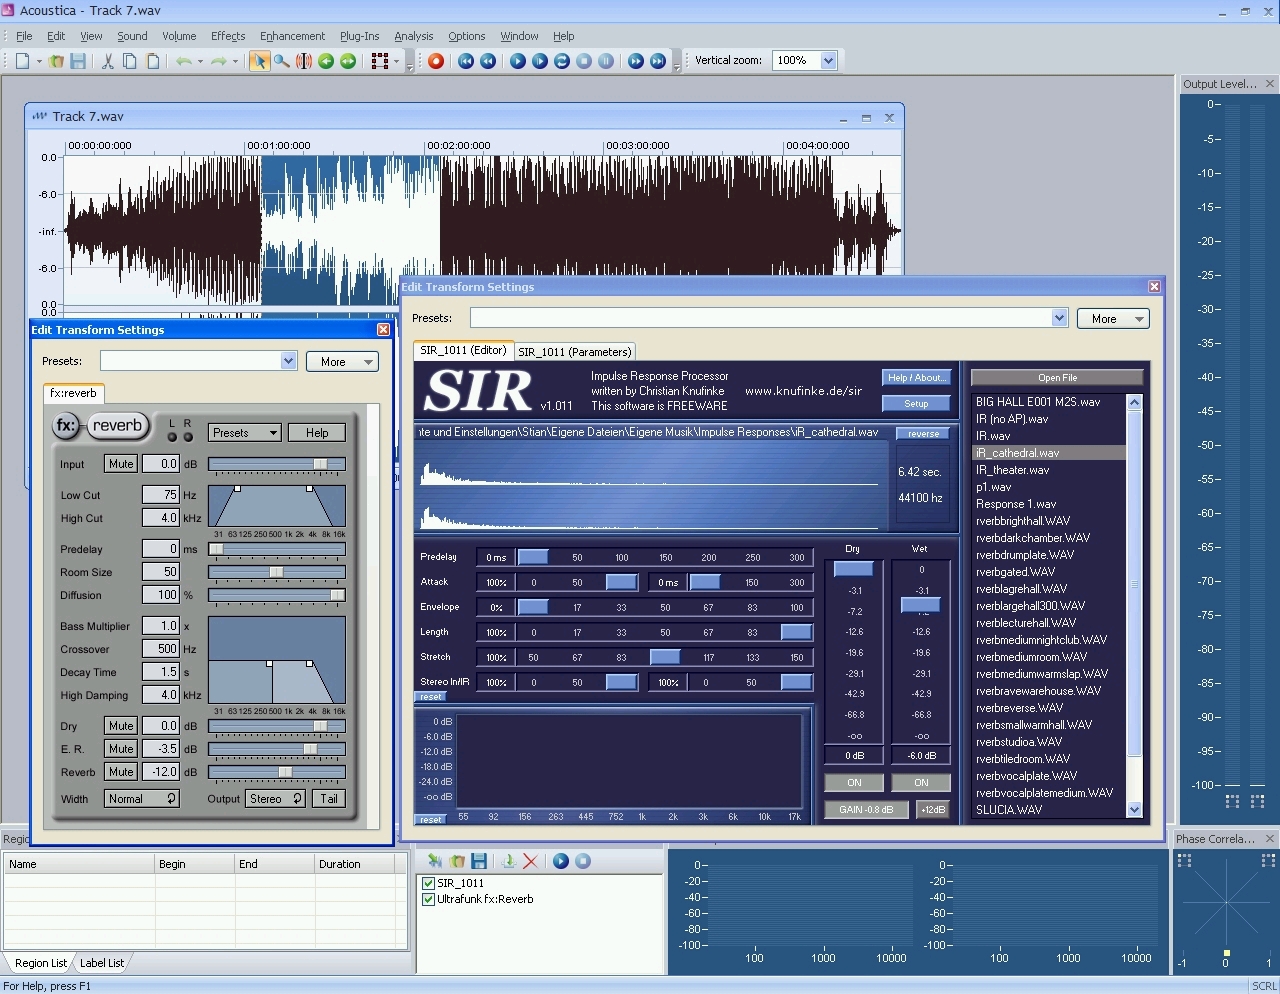Select rverbdarkchamber.WAV in impulse list
This screenshot has width=1280, height=994.
[1033, 538]
